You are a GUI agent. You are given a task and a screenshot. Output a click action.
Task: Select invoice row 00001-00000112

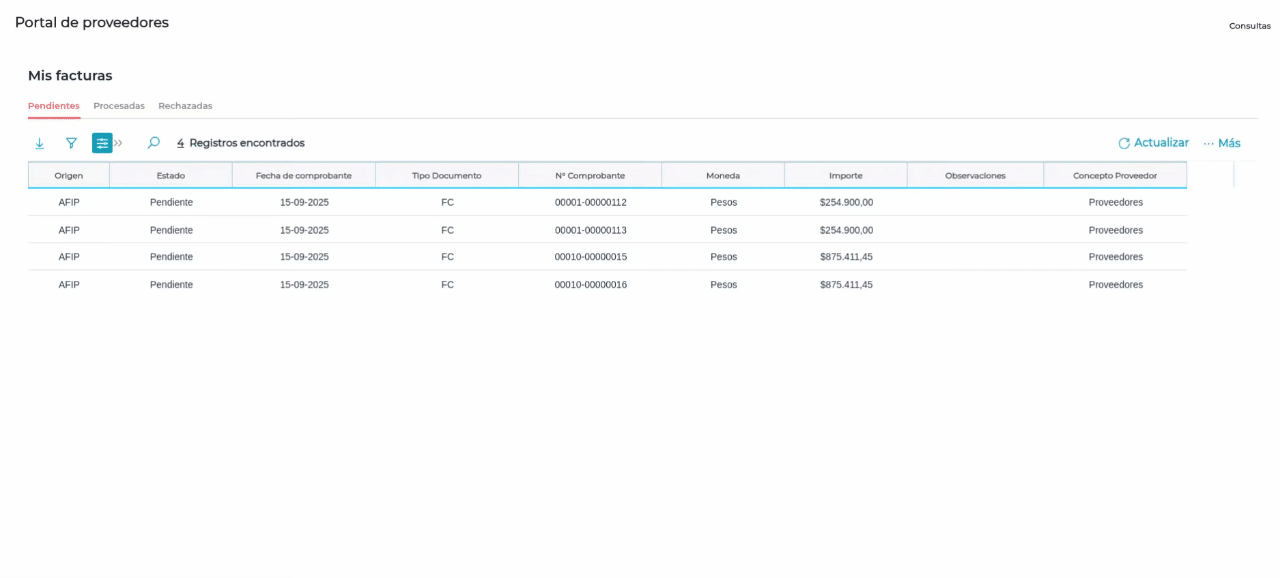pos(590,202)
